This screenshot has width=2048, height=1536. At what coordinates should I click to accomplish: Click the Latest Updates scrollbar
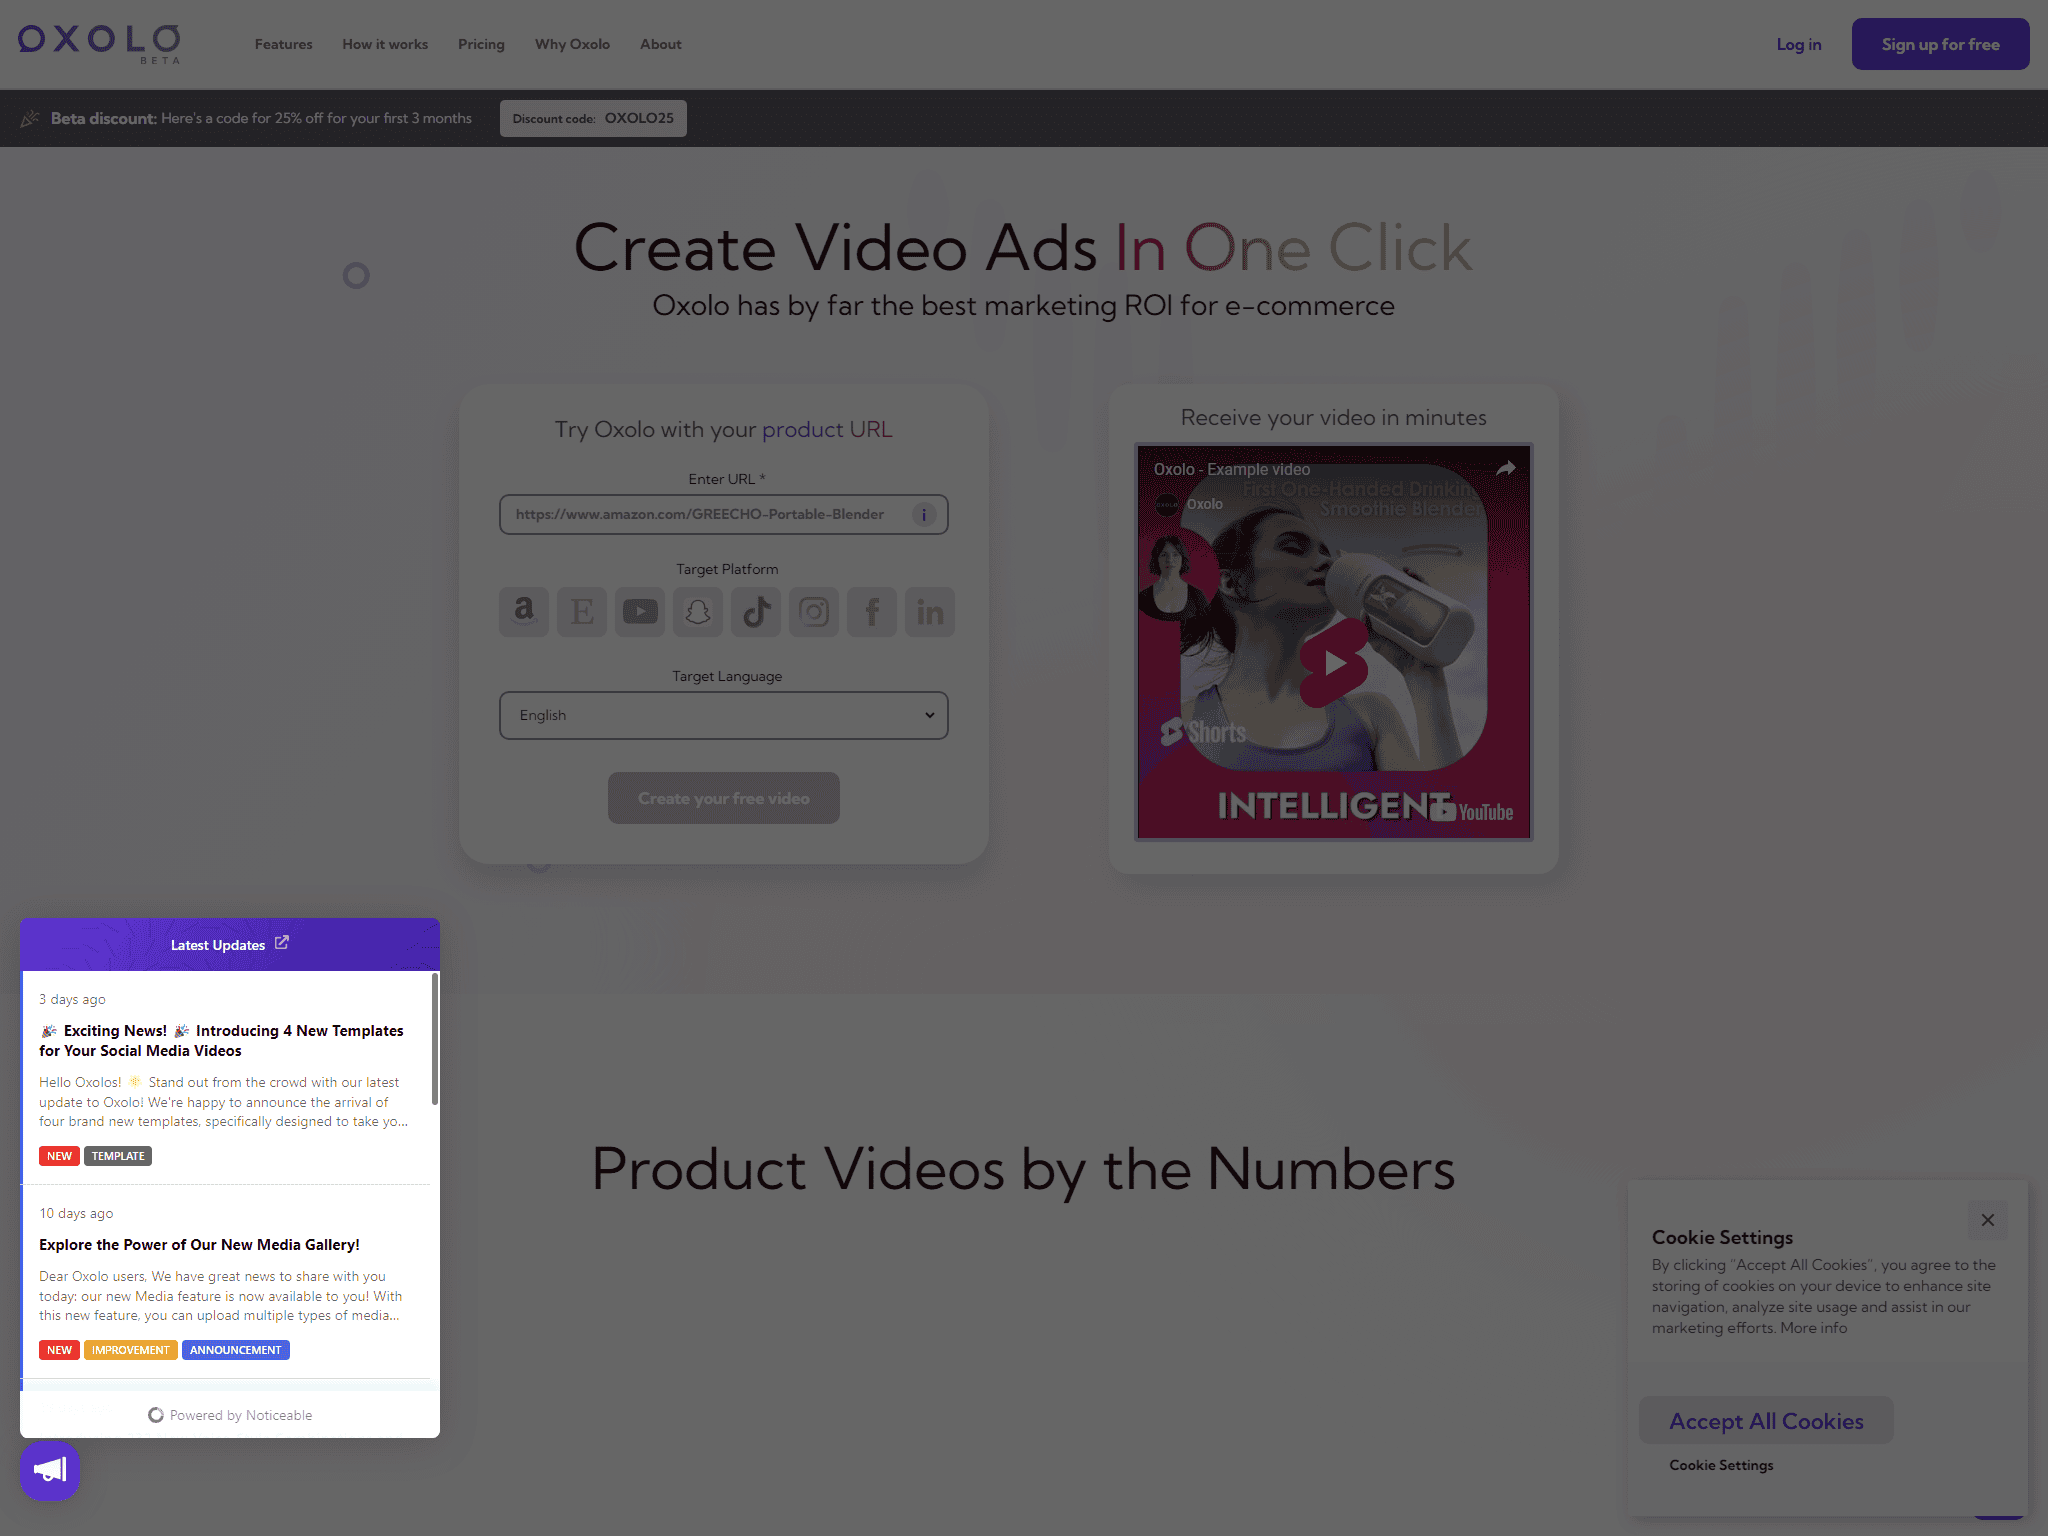coord(435,1040)
